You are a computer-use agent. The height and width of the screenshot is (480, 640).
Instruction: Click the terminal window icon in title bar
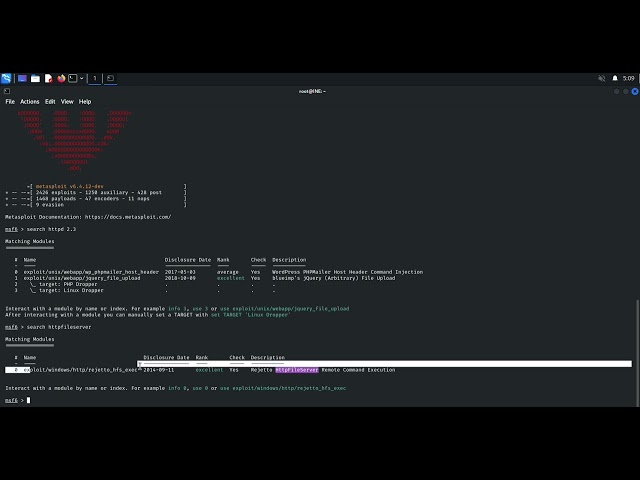pos(7,91)
